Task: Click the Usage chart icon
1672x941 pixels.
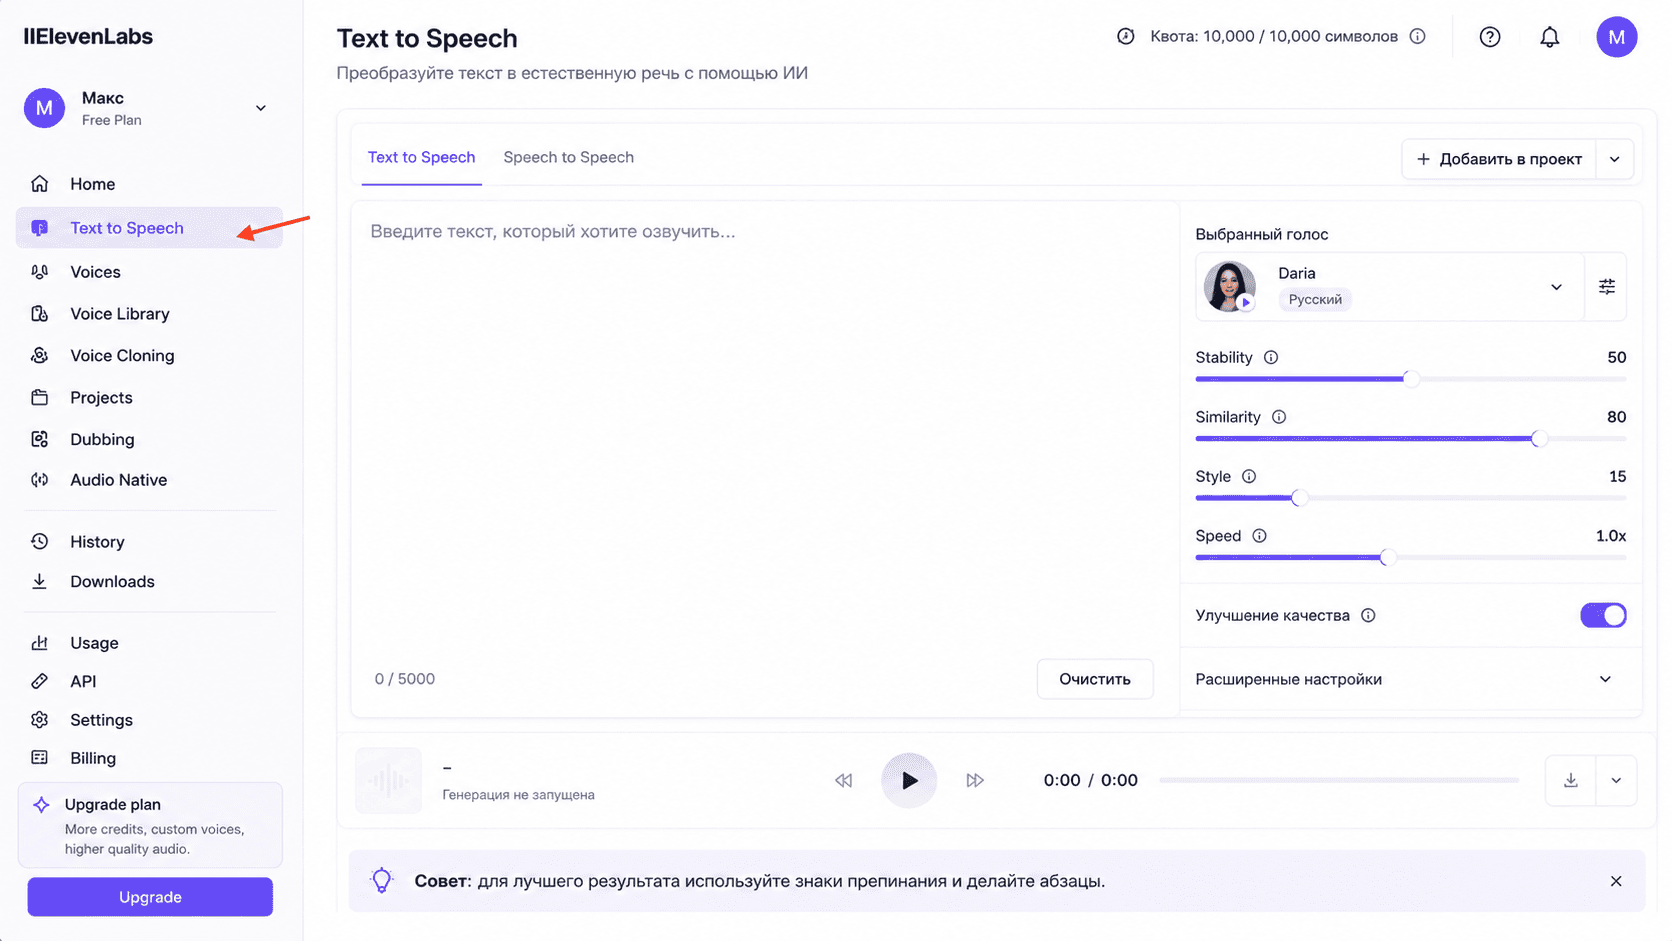Action: [x=40, y=643]
